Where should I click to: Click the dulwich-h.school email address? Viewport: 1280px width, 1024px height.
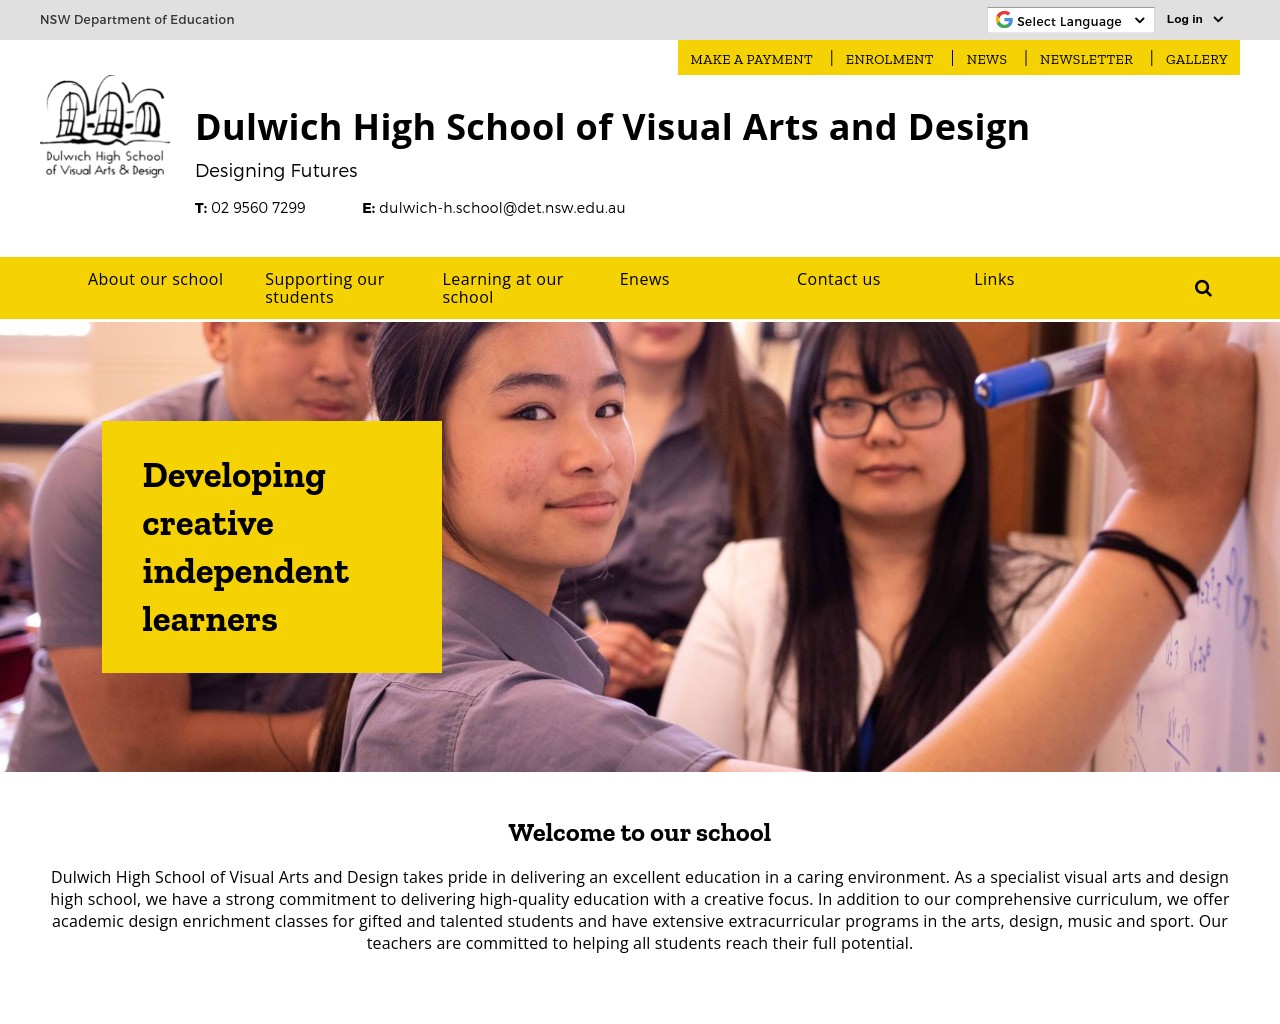pyautogui.click(x=502, y=208)
